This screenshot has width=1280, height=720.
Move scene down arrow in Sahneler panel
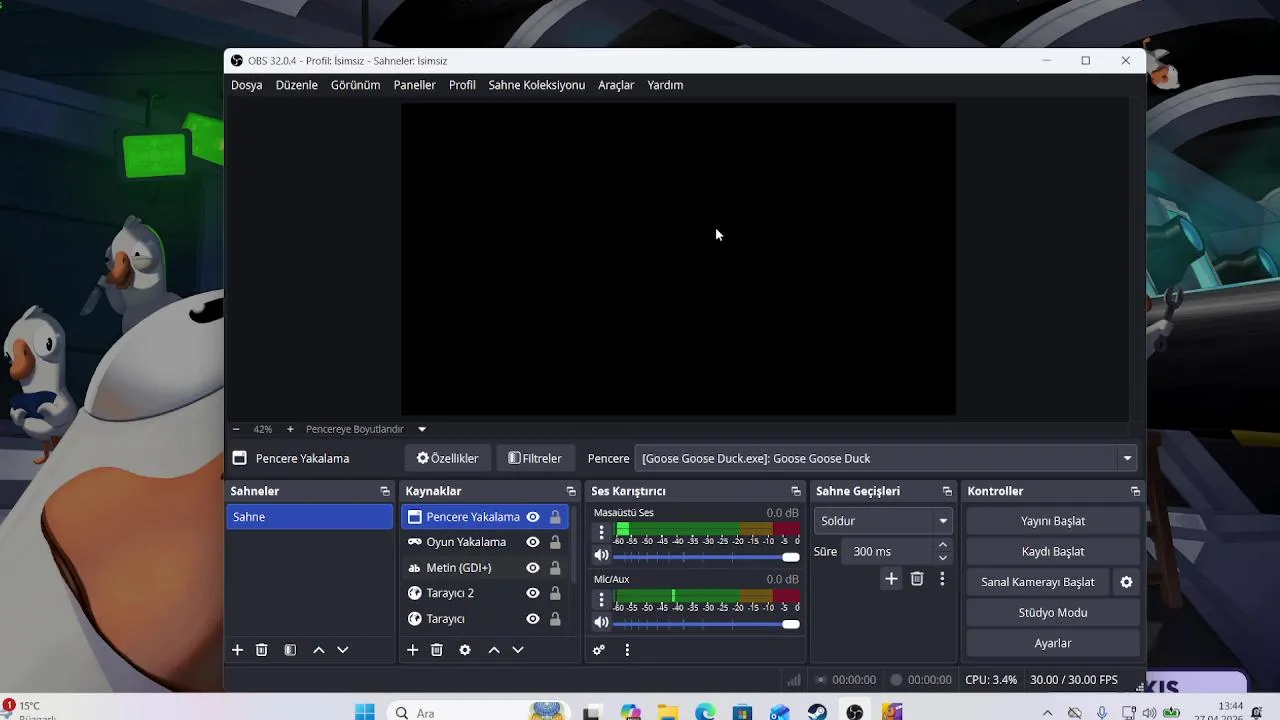pyautogui.click(x=343, y=650)
